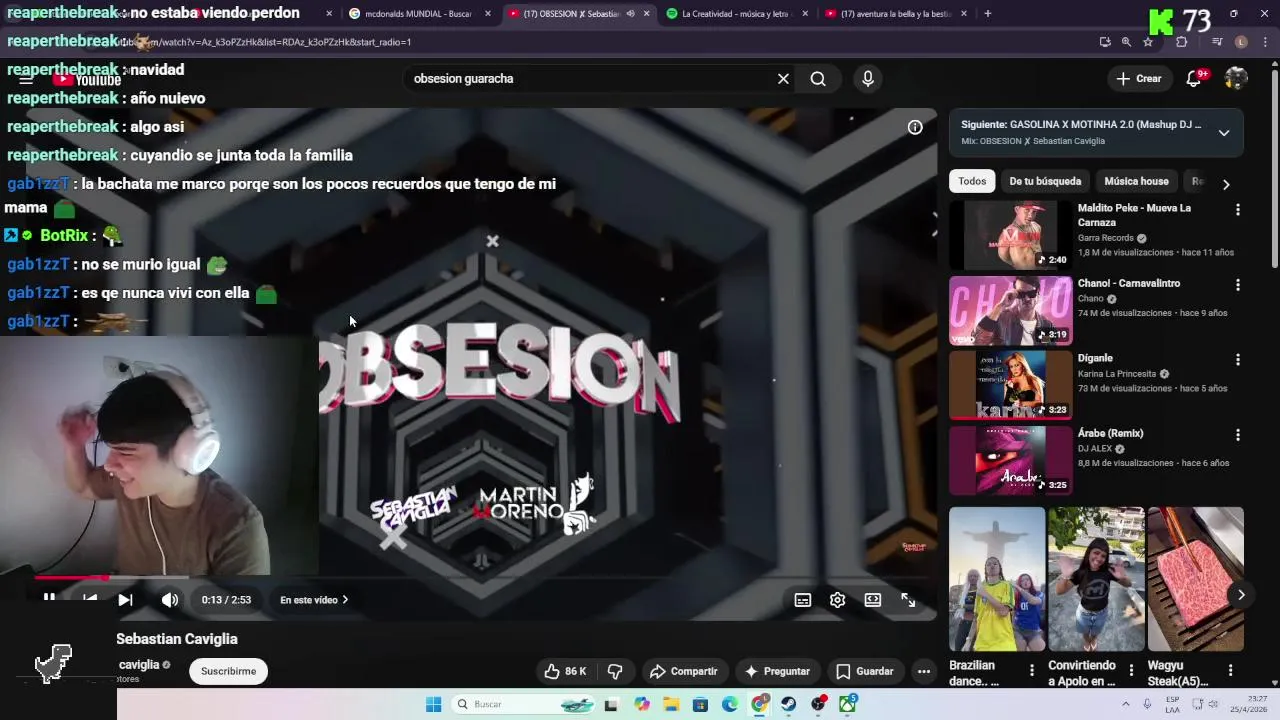Open options for Wagyu Steak short

1230,670
